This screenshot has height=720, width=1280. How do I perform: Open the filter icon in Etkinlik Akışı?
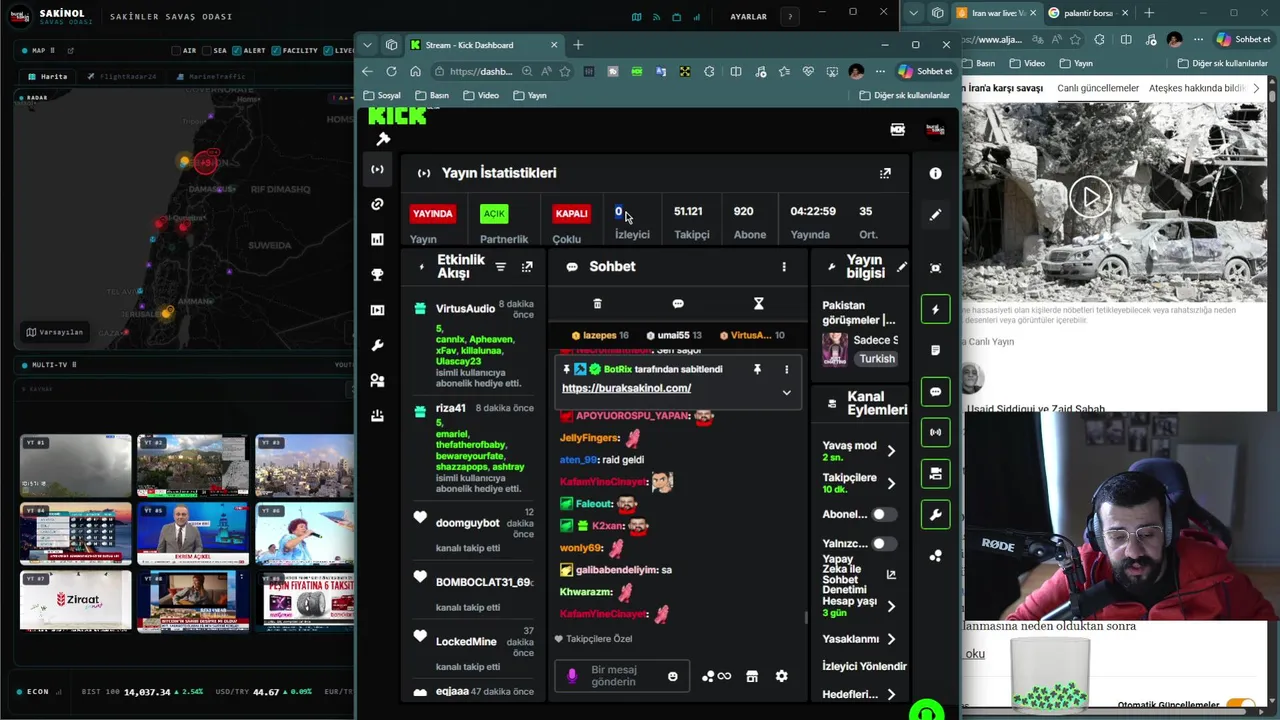coord(501,267)
